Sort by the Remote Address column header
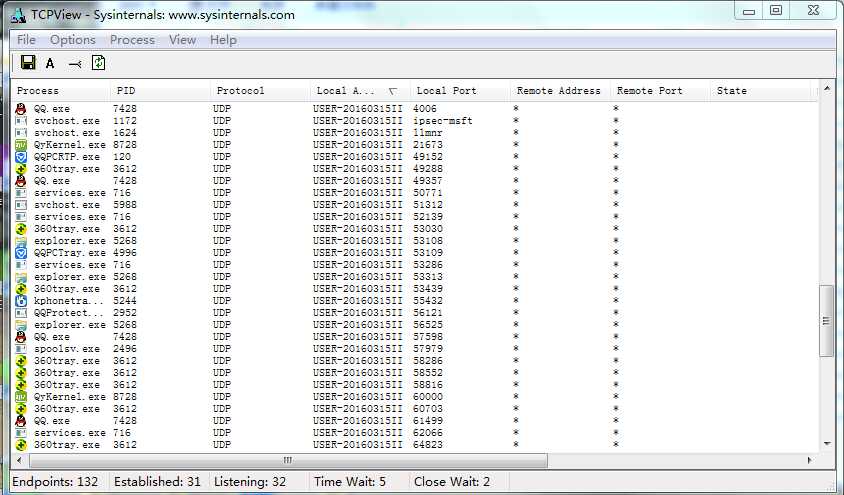844x495 pixels. point(560,90)
